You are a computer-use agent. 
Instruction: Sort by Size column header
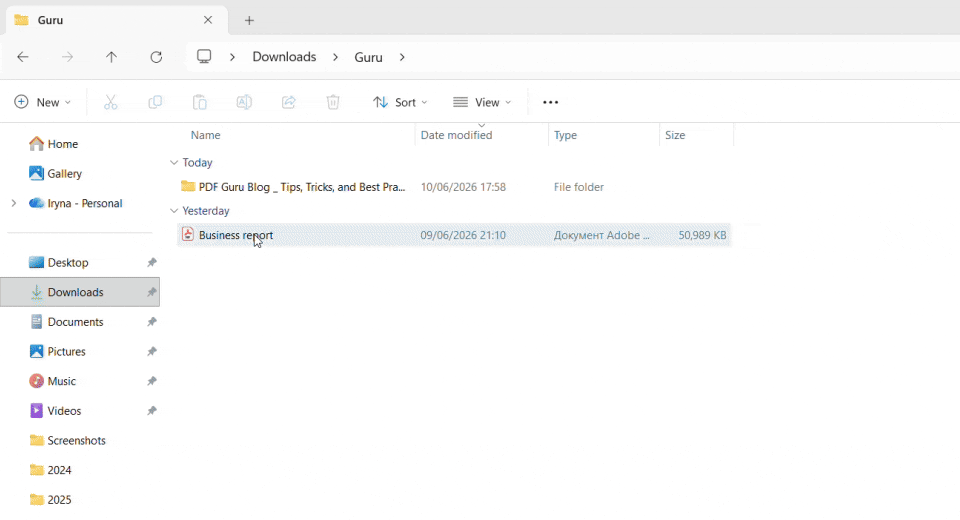point(675,135)
